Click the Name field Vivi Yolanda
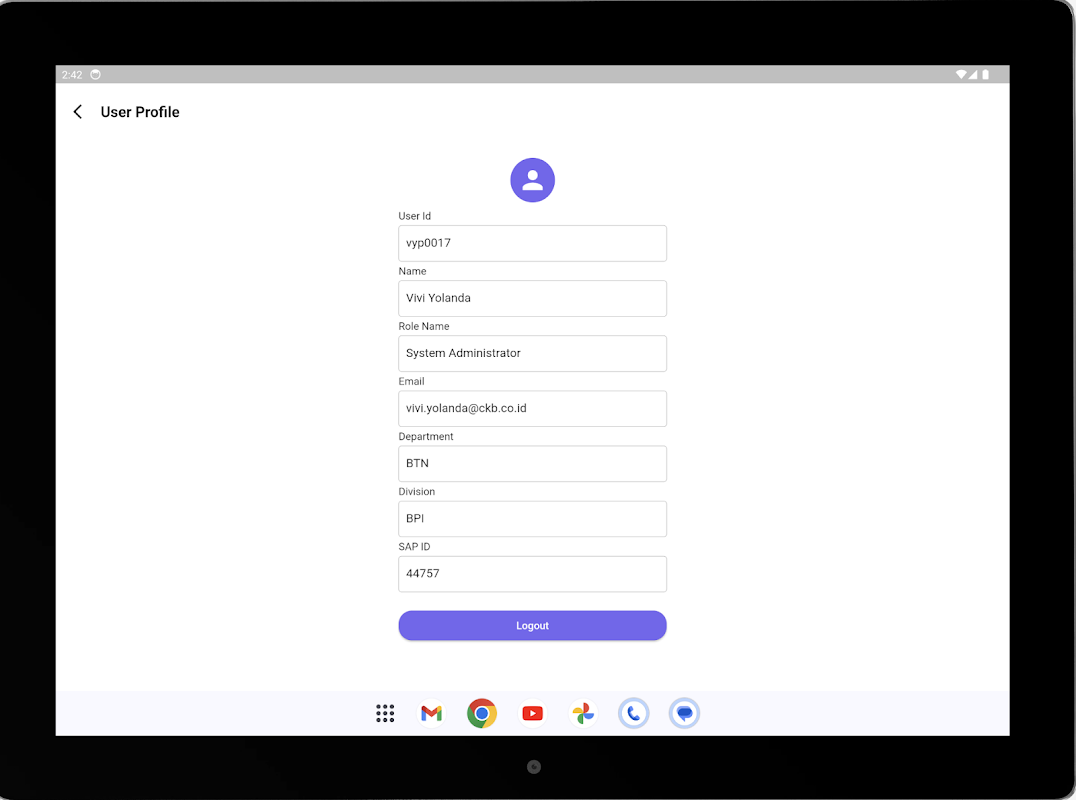This screenshot has height=800, width=1076. click(x=533, y=298)
